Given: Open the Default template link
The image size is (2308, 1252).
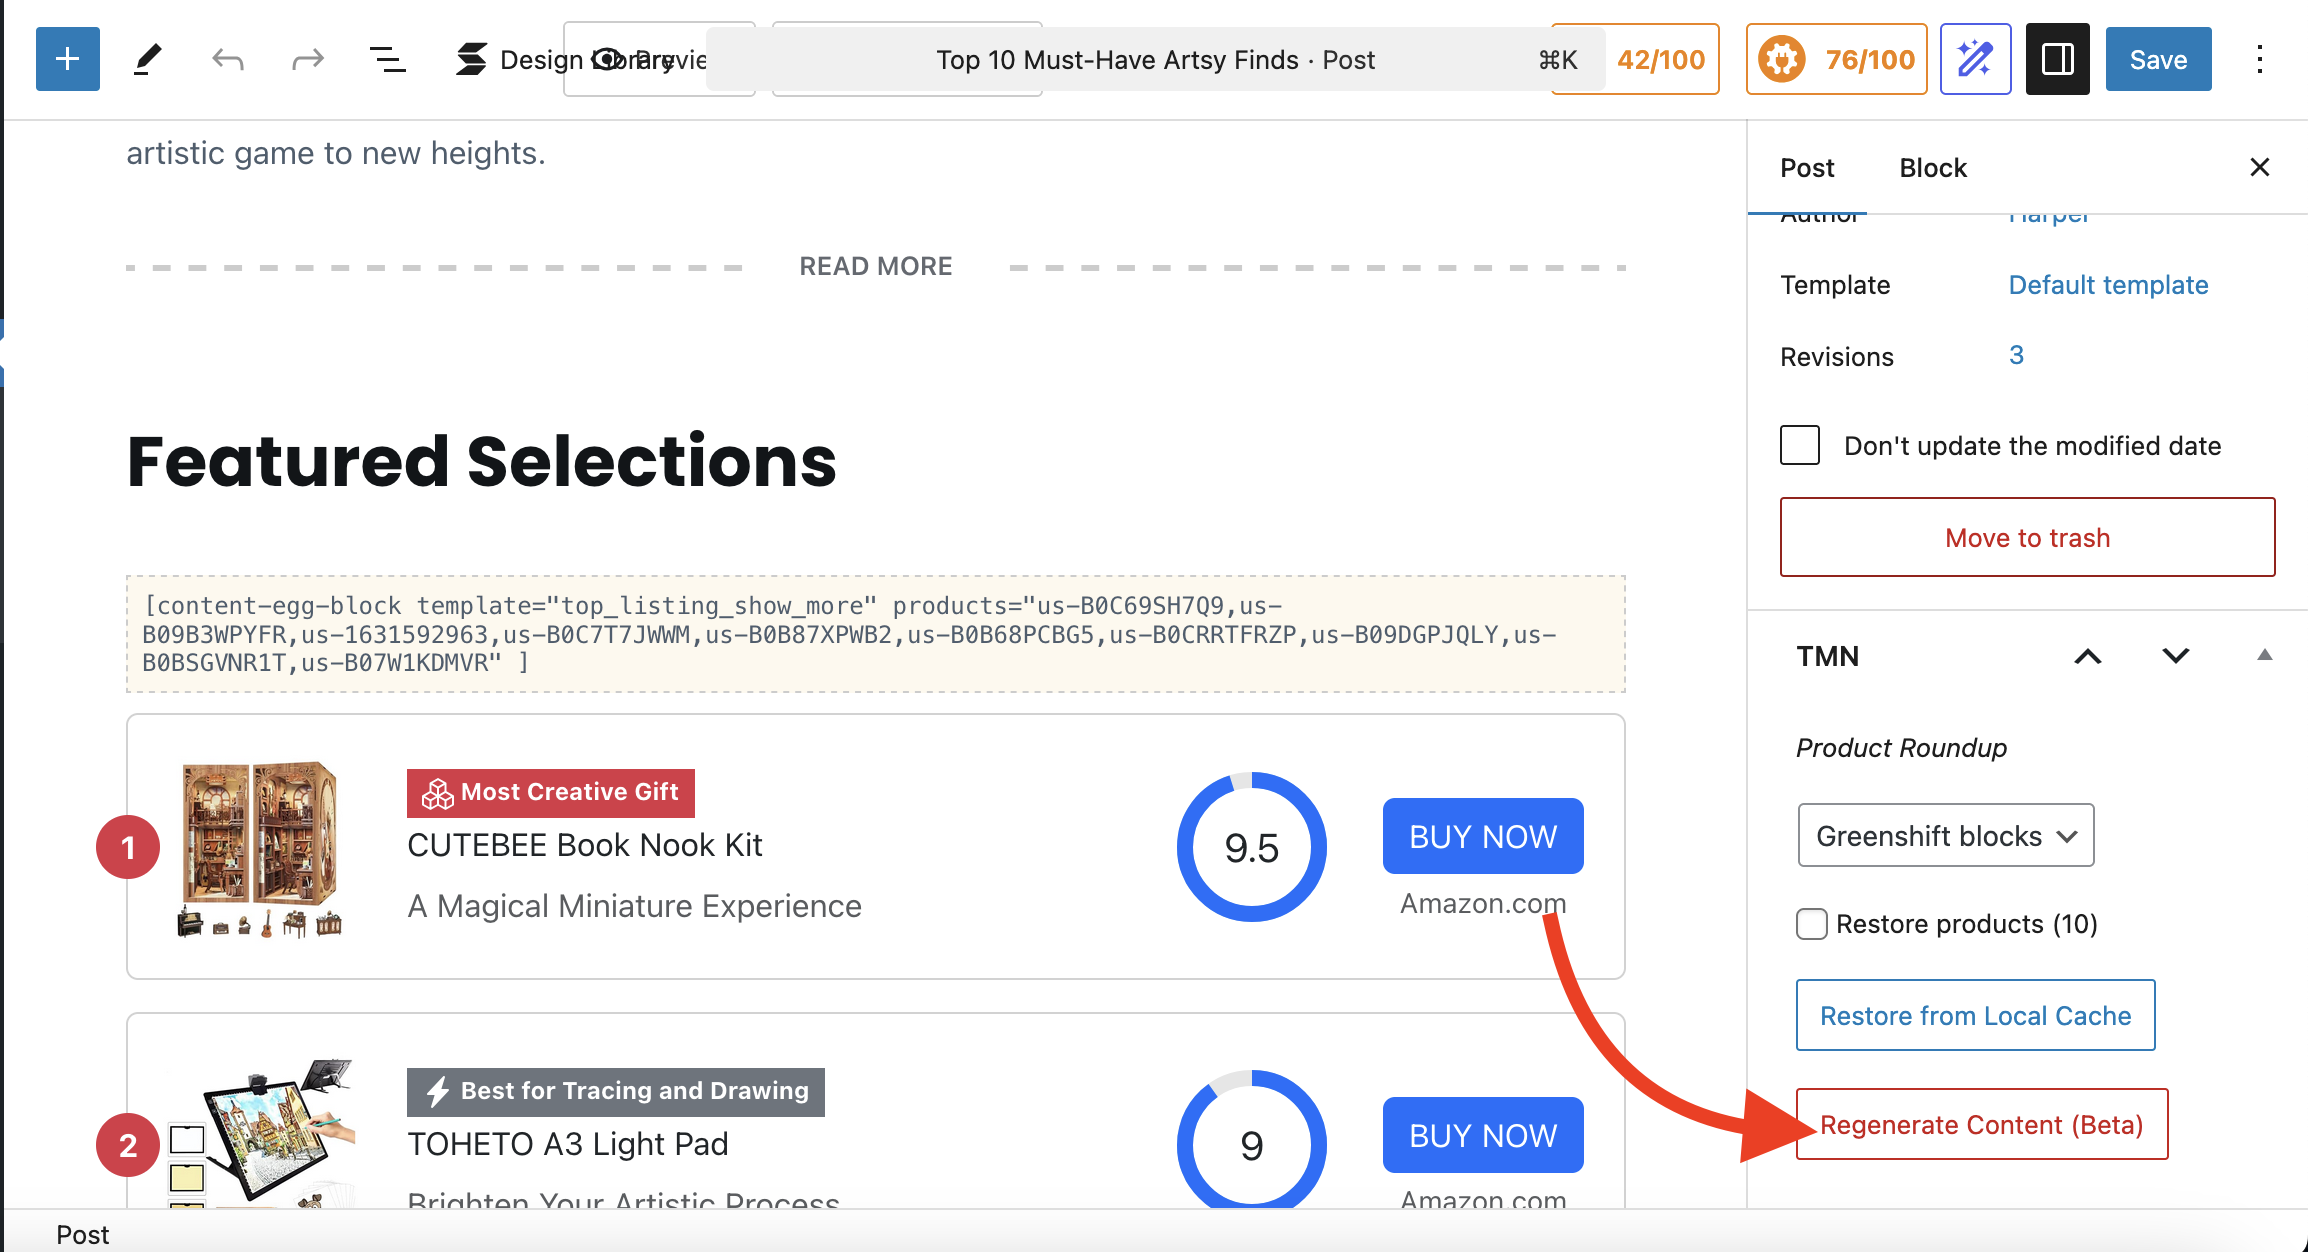Looking at the screenshot, I should (x=2108, y=285).
